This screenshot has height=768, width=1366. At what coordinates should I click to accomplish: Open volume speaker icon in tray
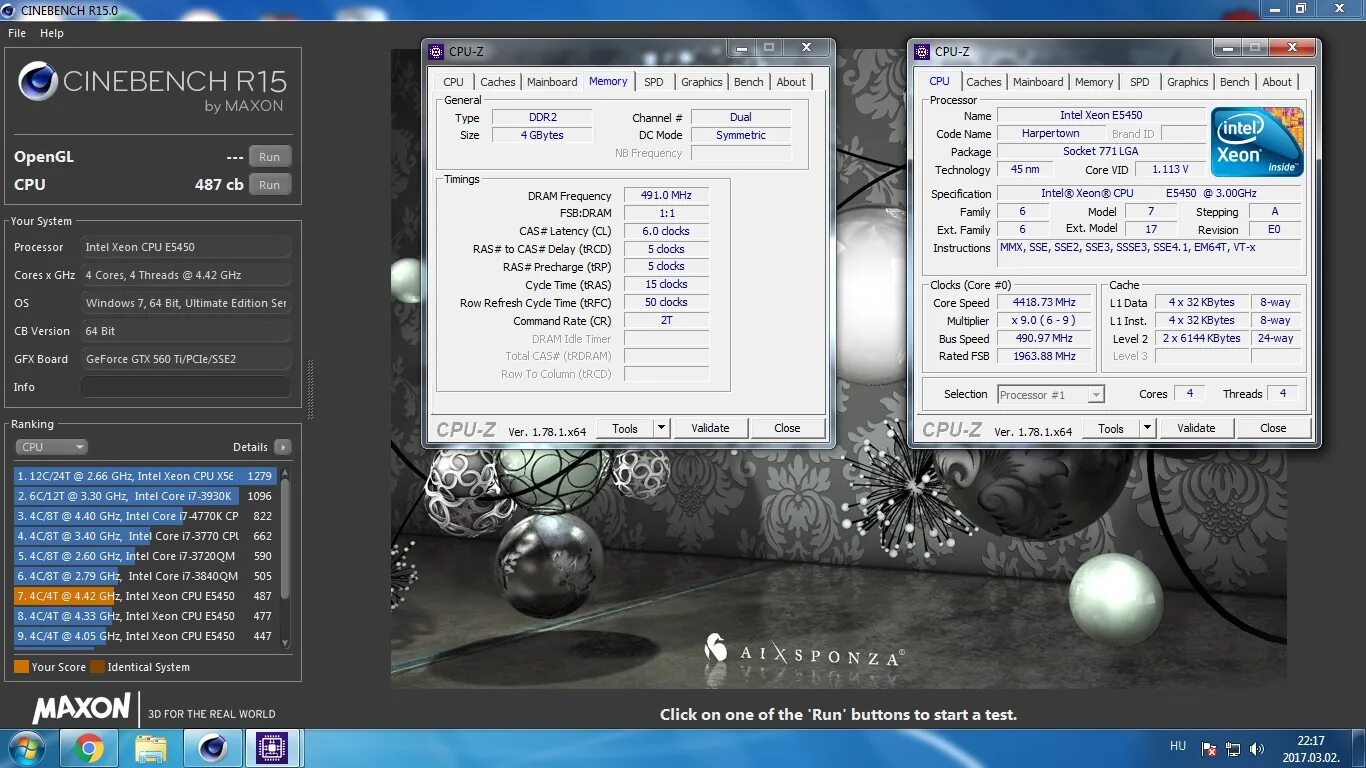(1257, 749)
